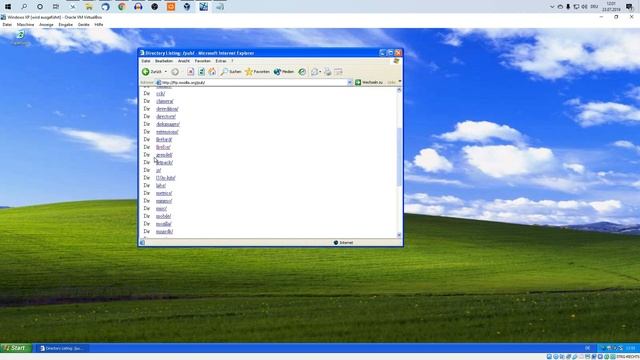Refresh the page with the green arrows icon
Image resolution: width=640 pixels, height=360 pixels.
click(x=201, y=72)
